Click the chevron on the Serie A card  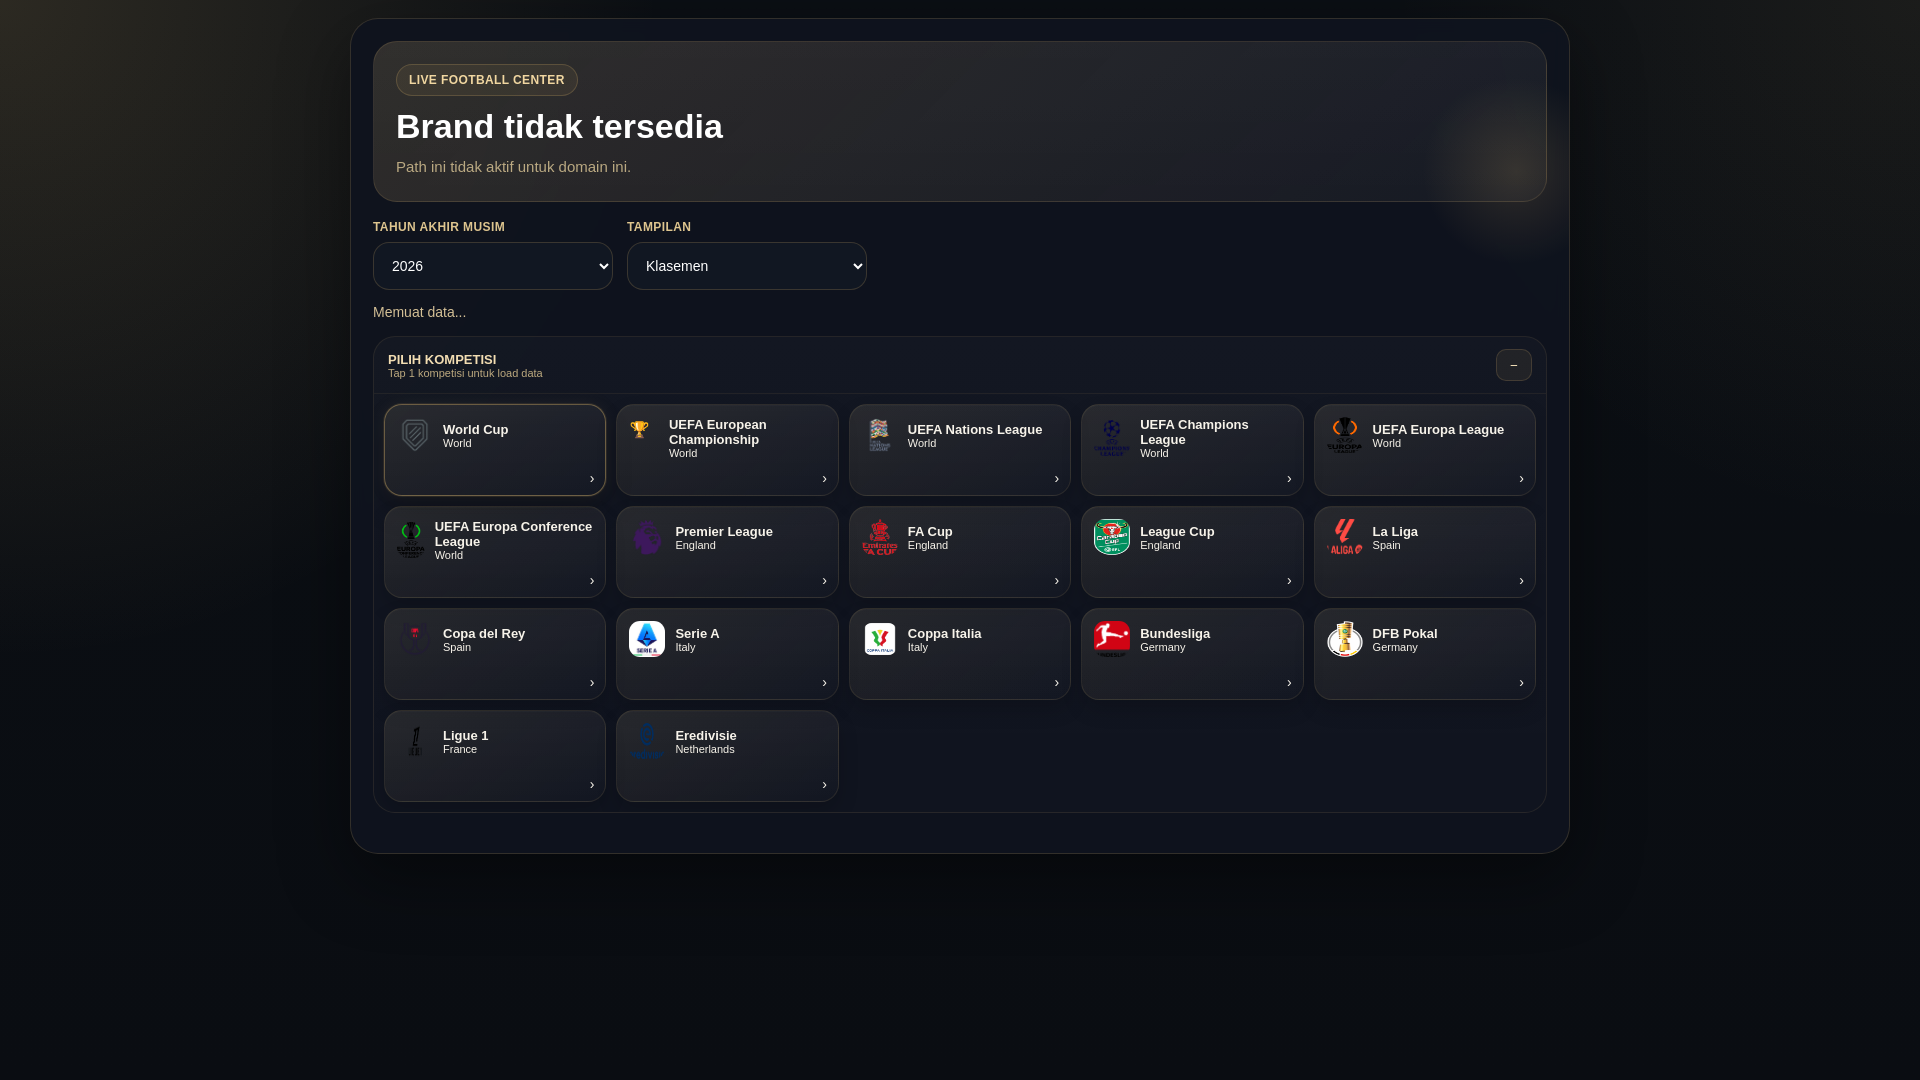(824, 683)
